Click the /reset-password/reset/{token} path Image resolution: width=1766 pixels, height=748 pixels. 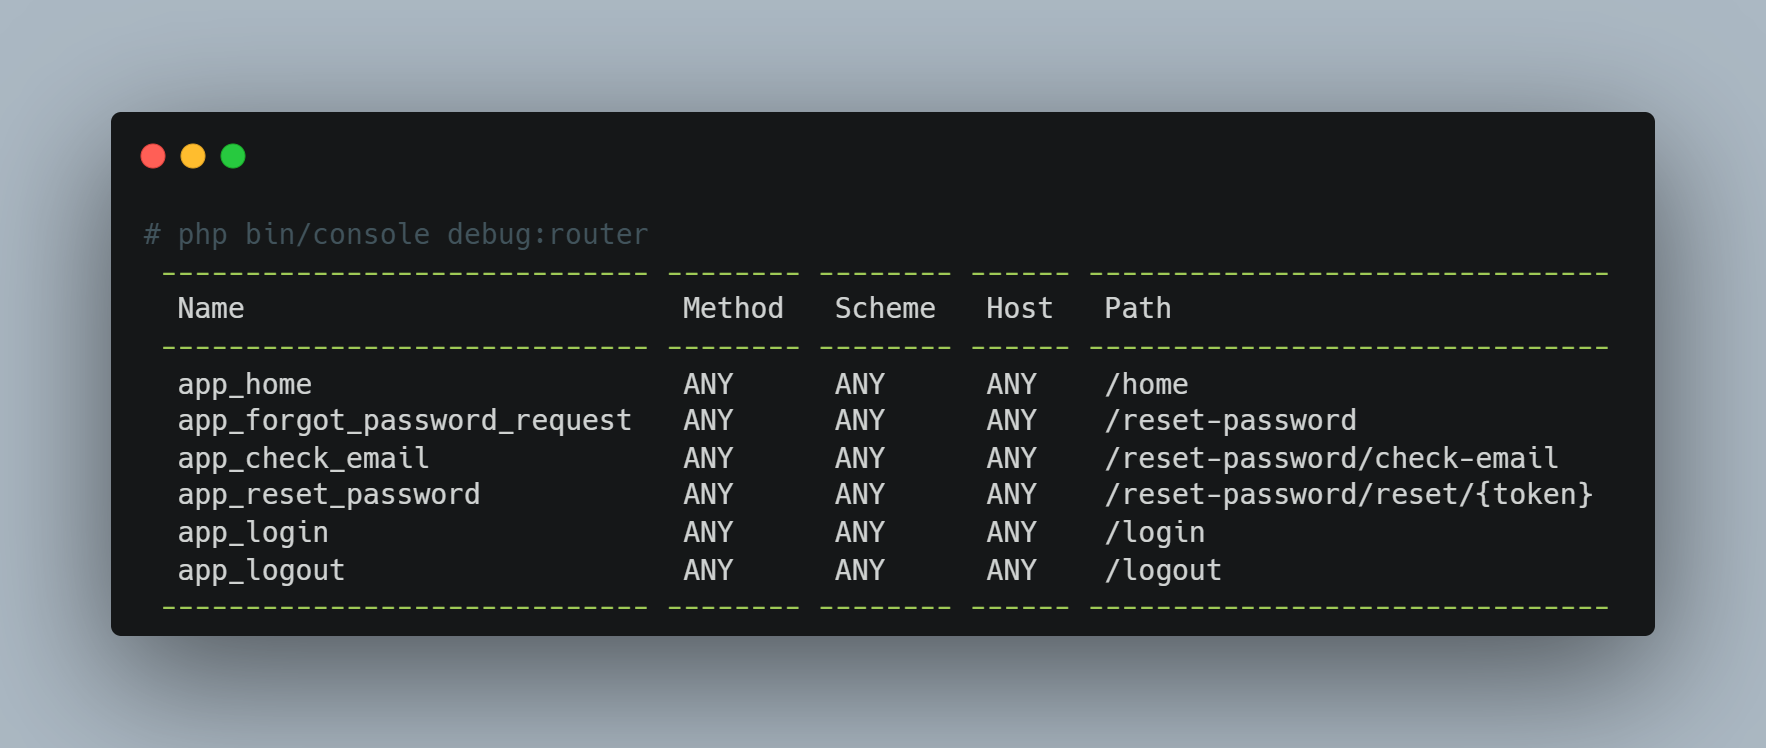pos(1348,494)
